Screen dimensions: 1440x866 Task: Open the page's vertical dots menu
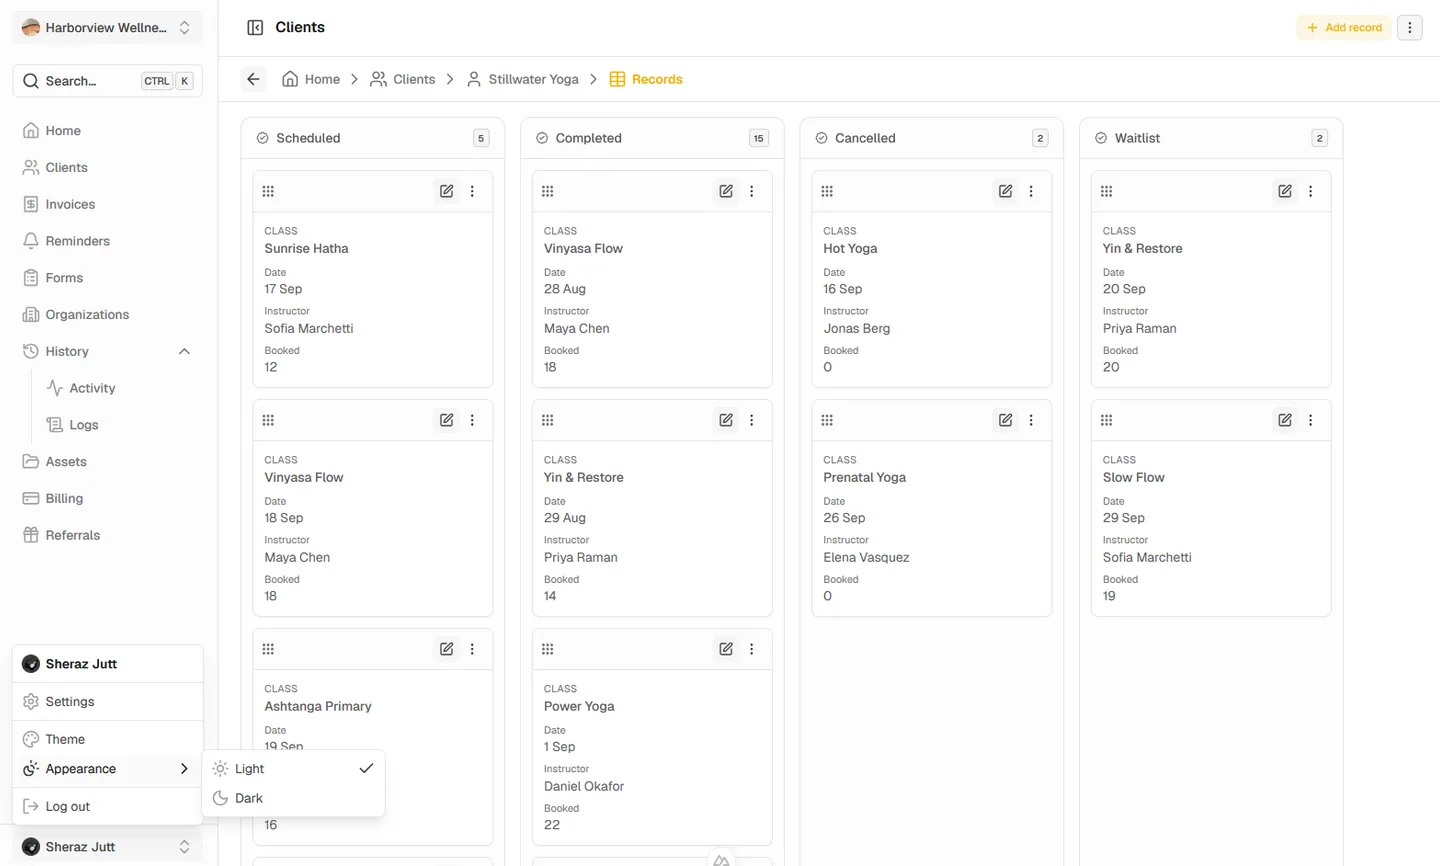click(1410, 27)
